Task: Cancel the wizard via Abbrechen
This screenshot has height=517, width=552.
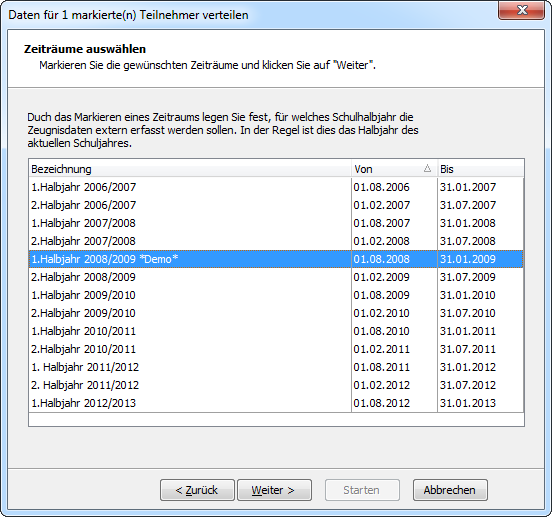Action: pyautogui.click(x=450, y=490)
